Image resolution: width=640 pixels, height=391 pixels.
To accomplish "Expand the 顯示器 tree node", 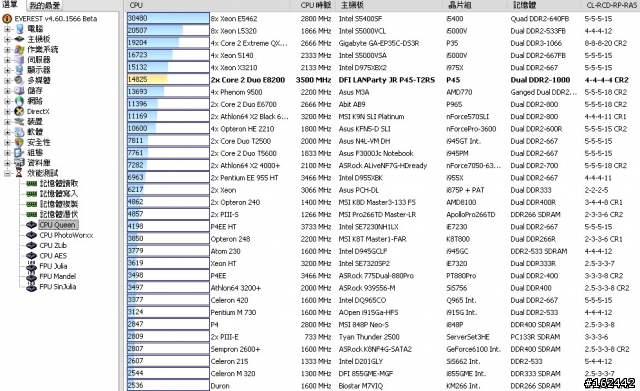I will (7, 70).
